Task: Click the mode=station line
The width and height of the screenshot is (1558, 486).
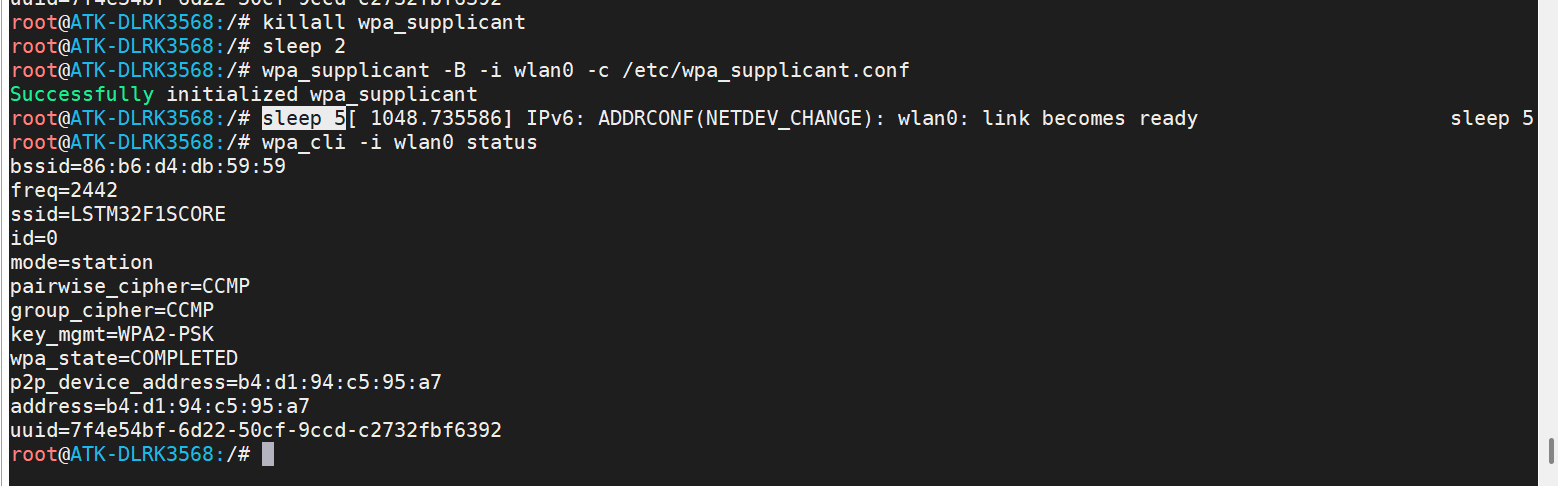Action: pyautogui.click(x=82, y=263)
